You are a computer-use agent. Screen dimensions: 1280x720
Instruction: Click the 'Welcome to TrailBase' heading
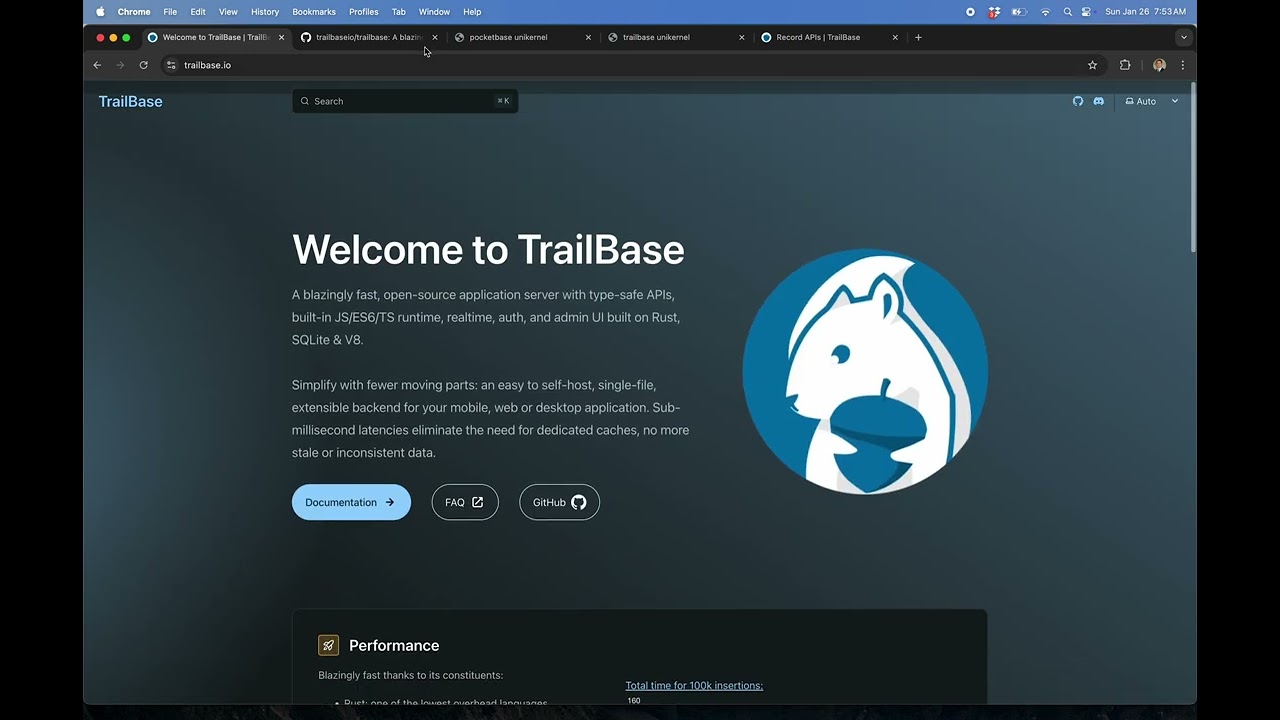[488, 249]
